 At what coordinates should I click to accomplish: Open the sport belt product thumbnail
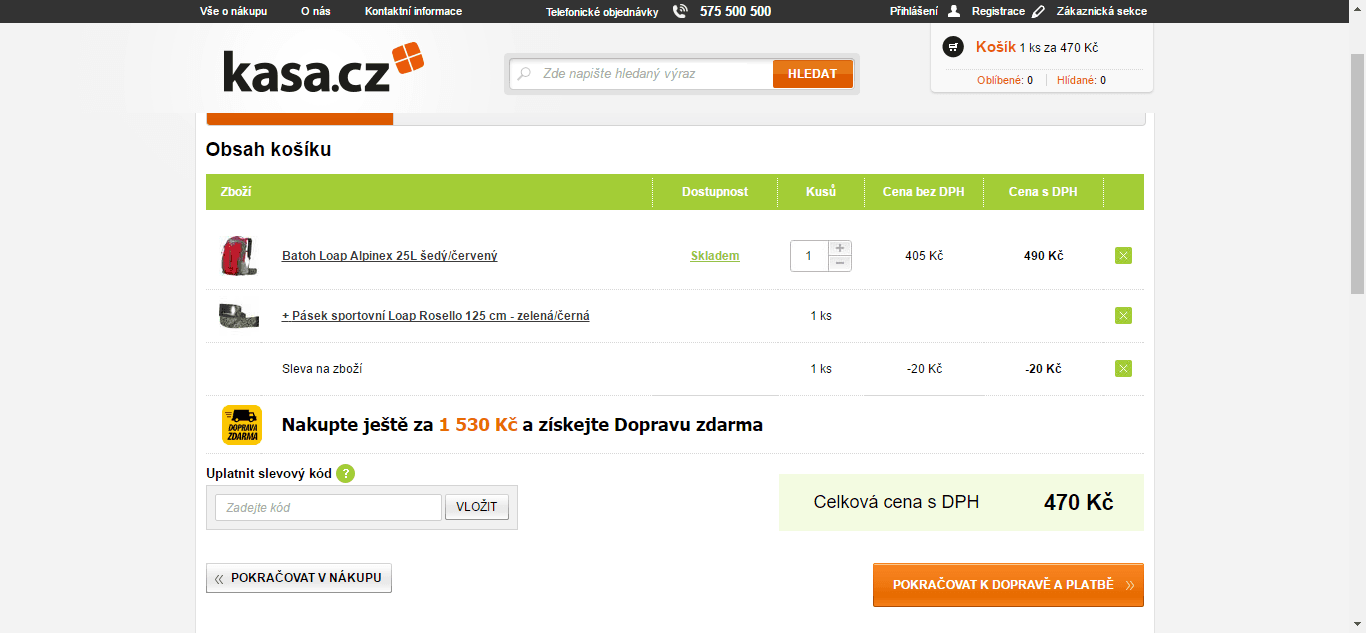(x=238, y=316)
